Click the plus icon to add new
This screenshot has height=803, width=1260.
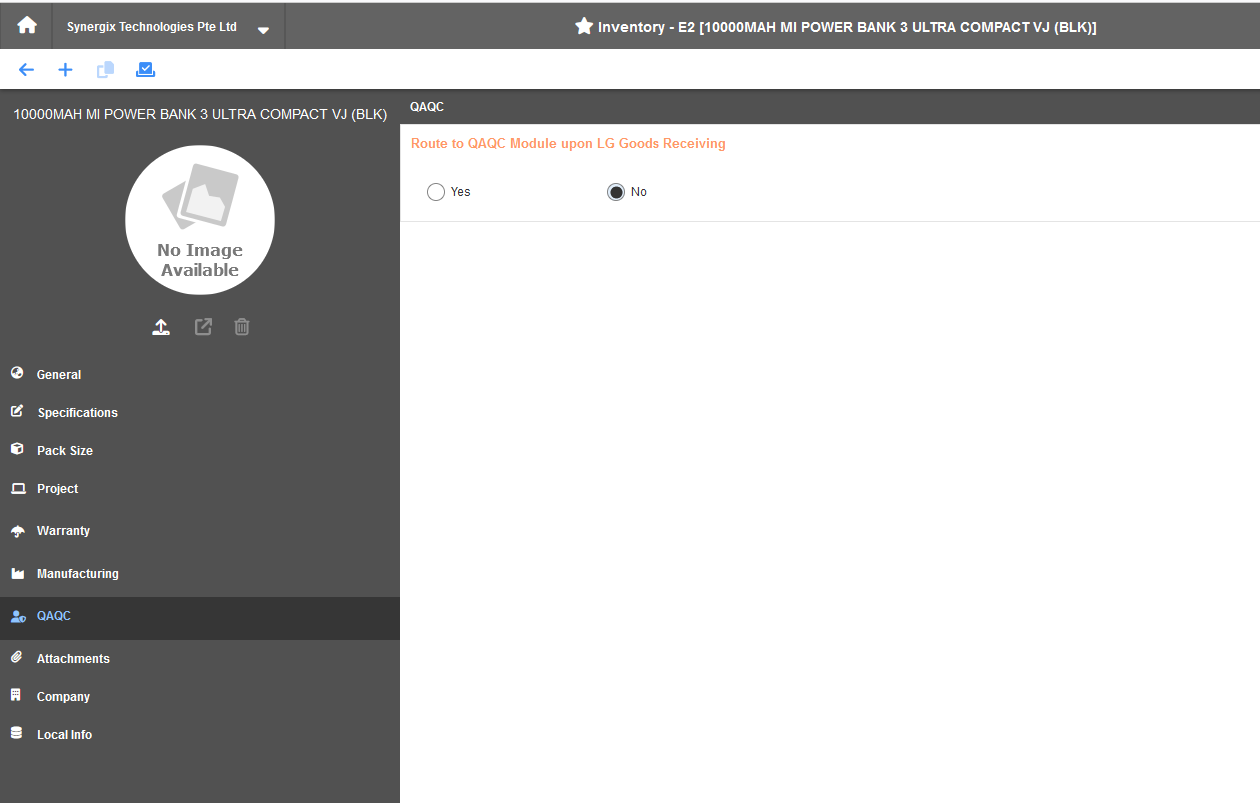[65, 70]
